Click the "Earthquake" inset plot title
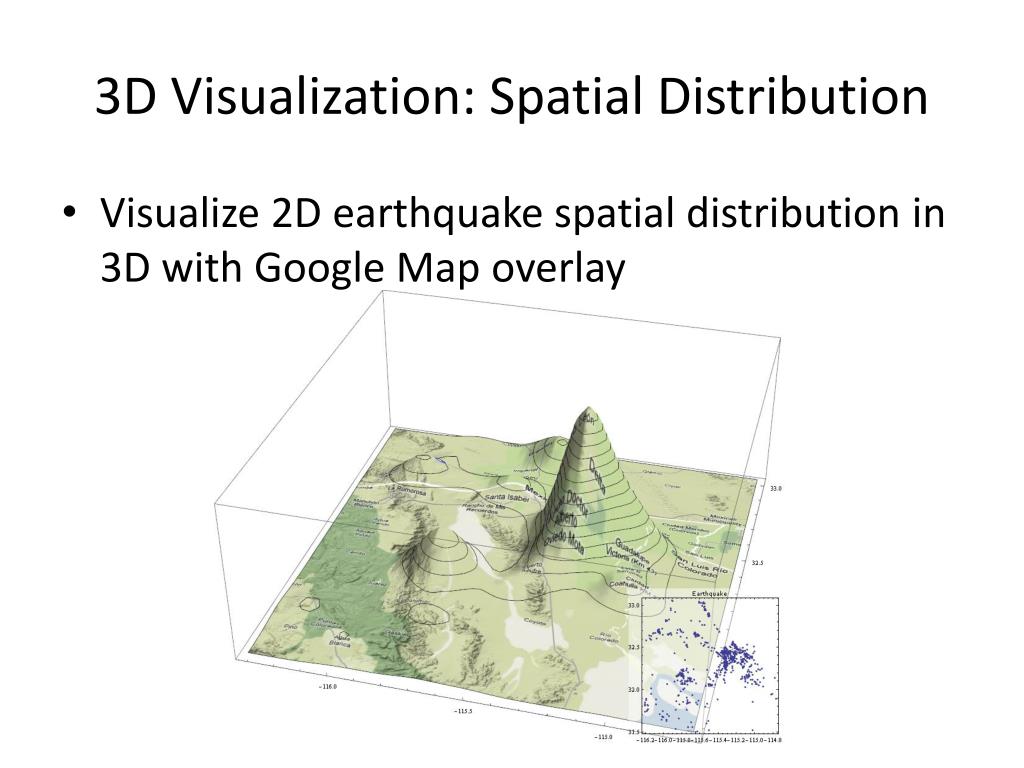This screenshot has width=1024, height=768. coord(709,594)
